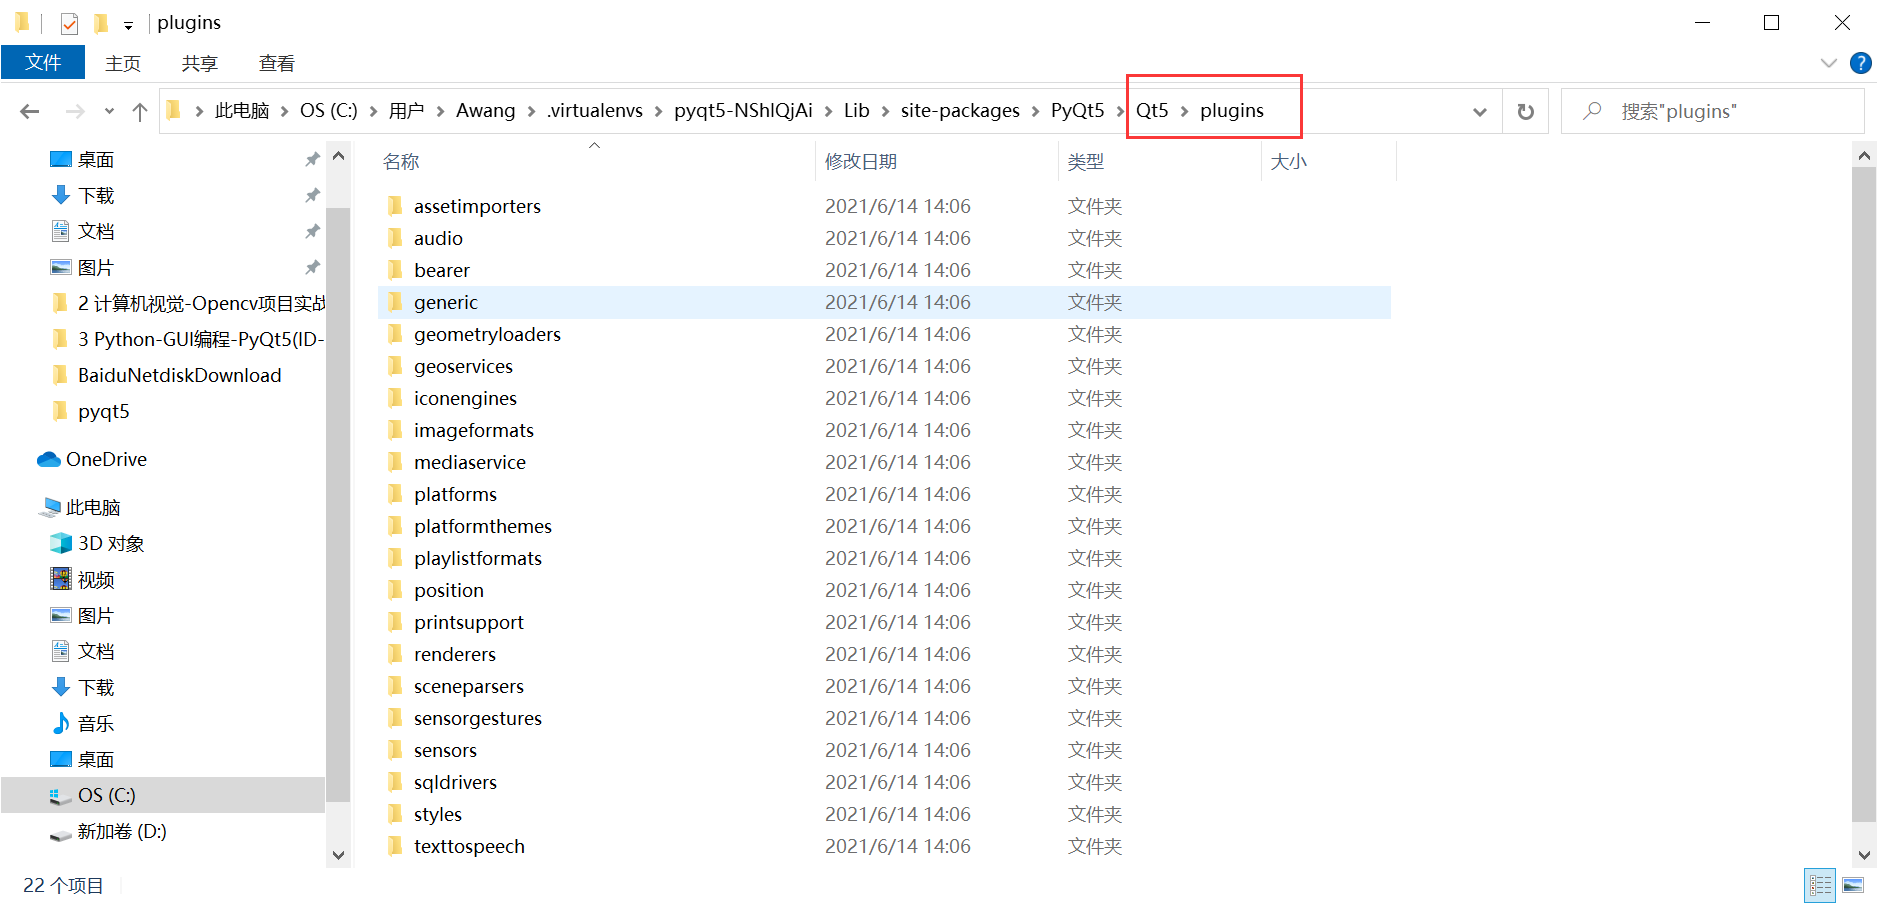Viewport: 1878px width, 904px height.
Task: Click the refresh icon beside the address bar
Action: (x=1524, y=110)
